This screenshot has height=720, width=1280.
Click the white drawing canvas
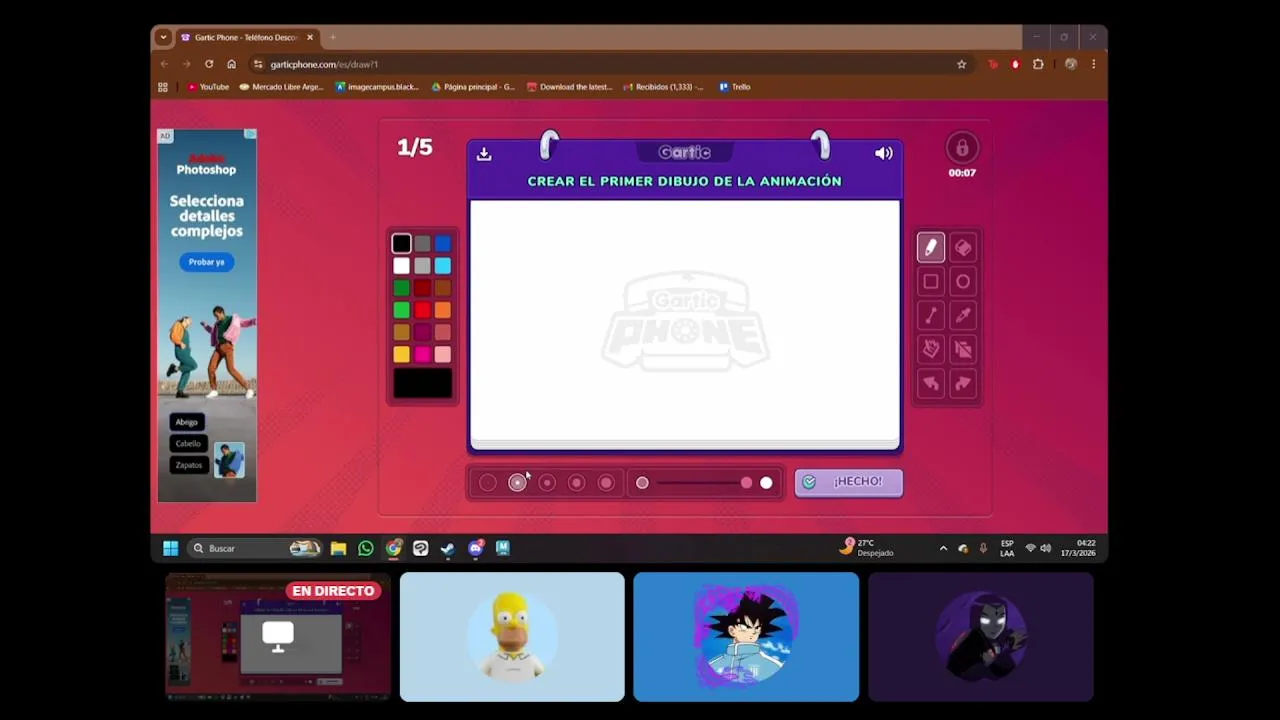685,320
